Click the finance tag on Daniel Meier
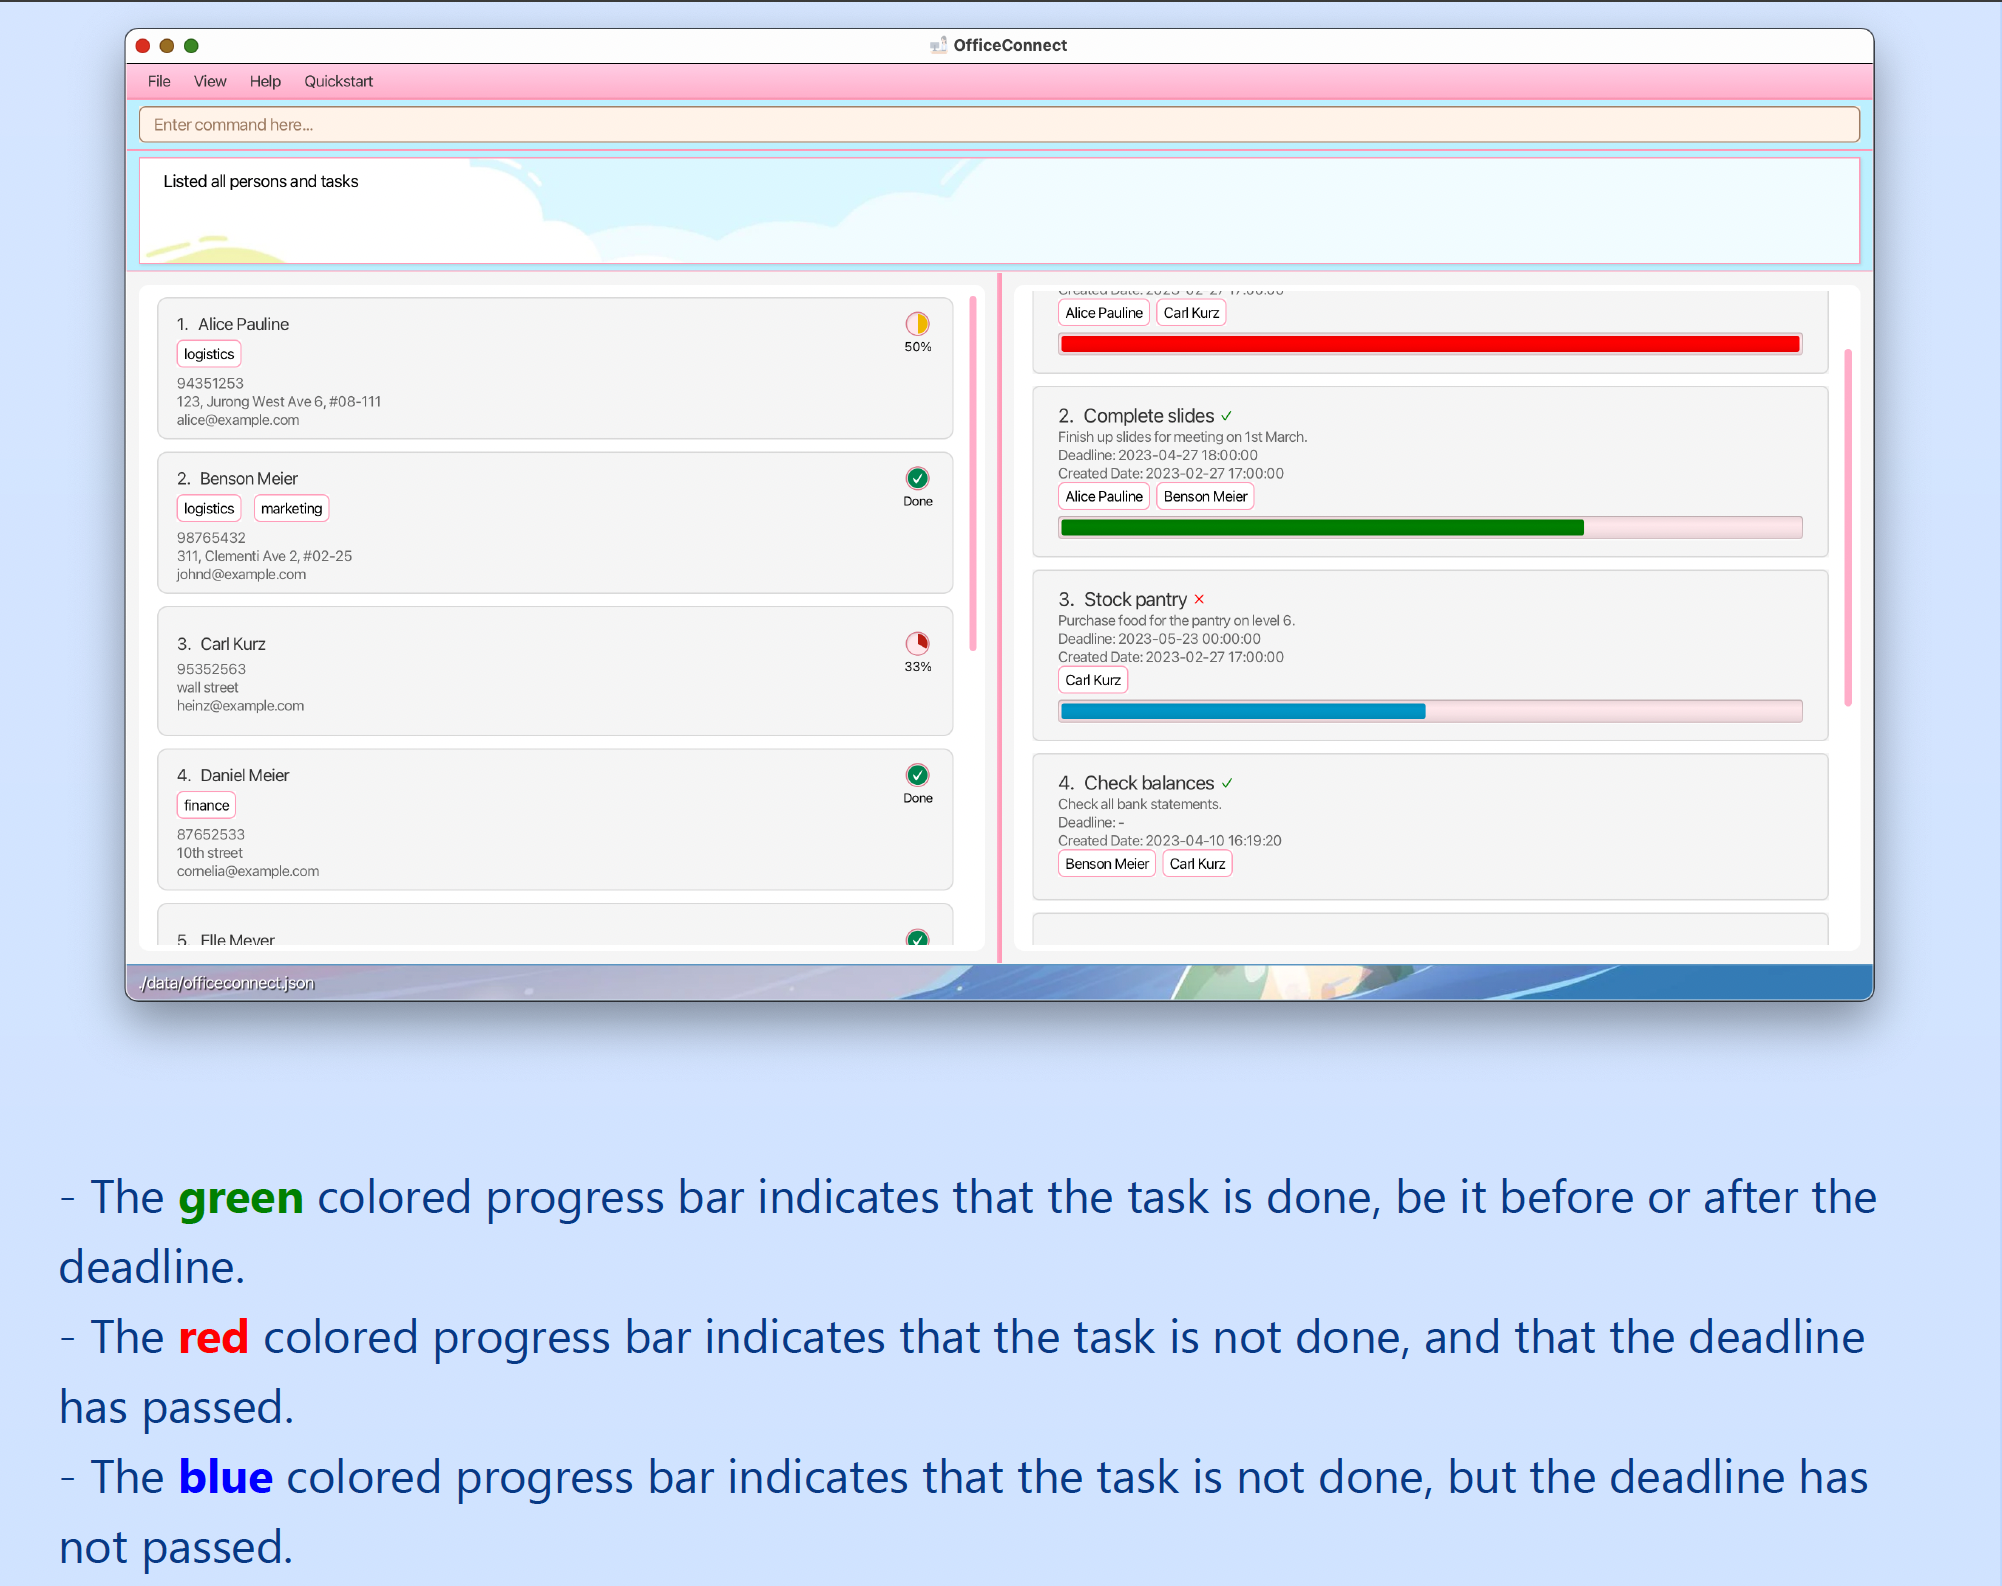 [206, 805]
